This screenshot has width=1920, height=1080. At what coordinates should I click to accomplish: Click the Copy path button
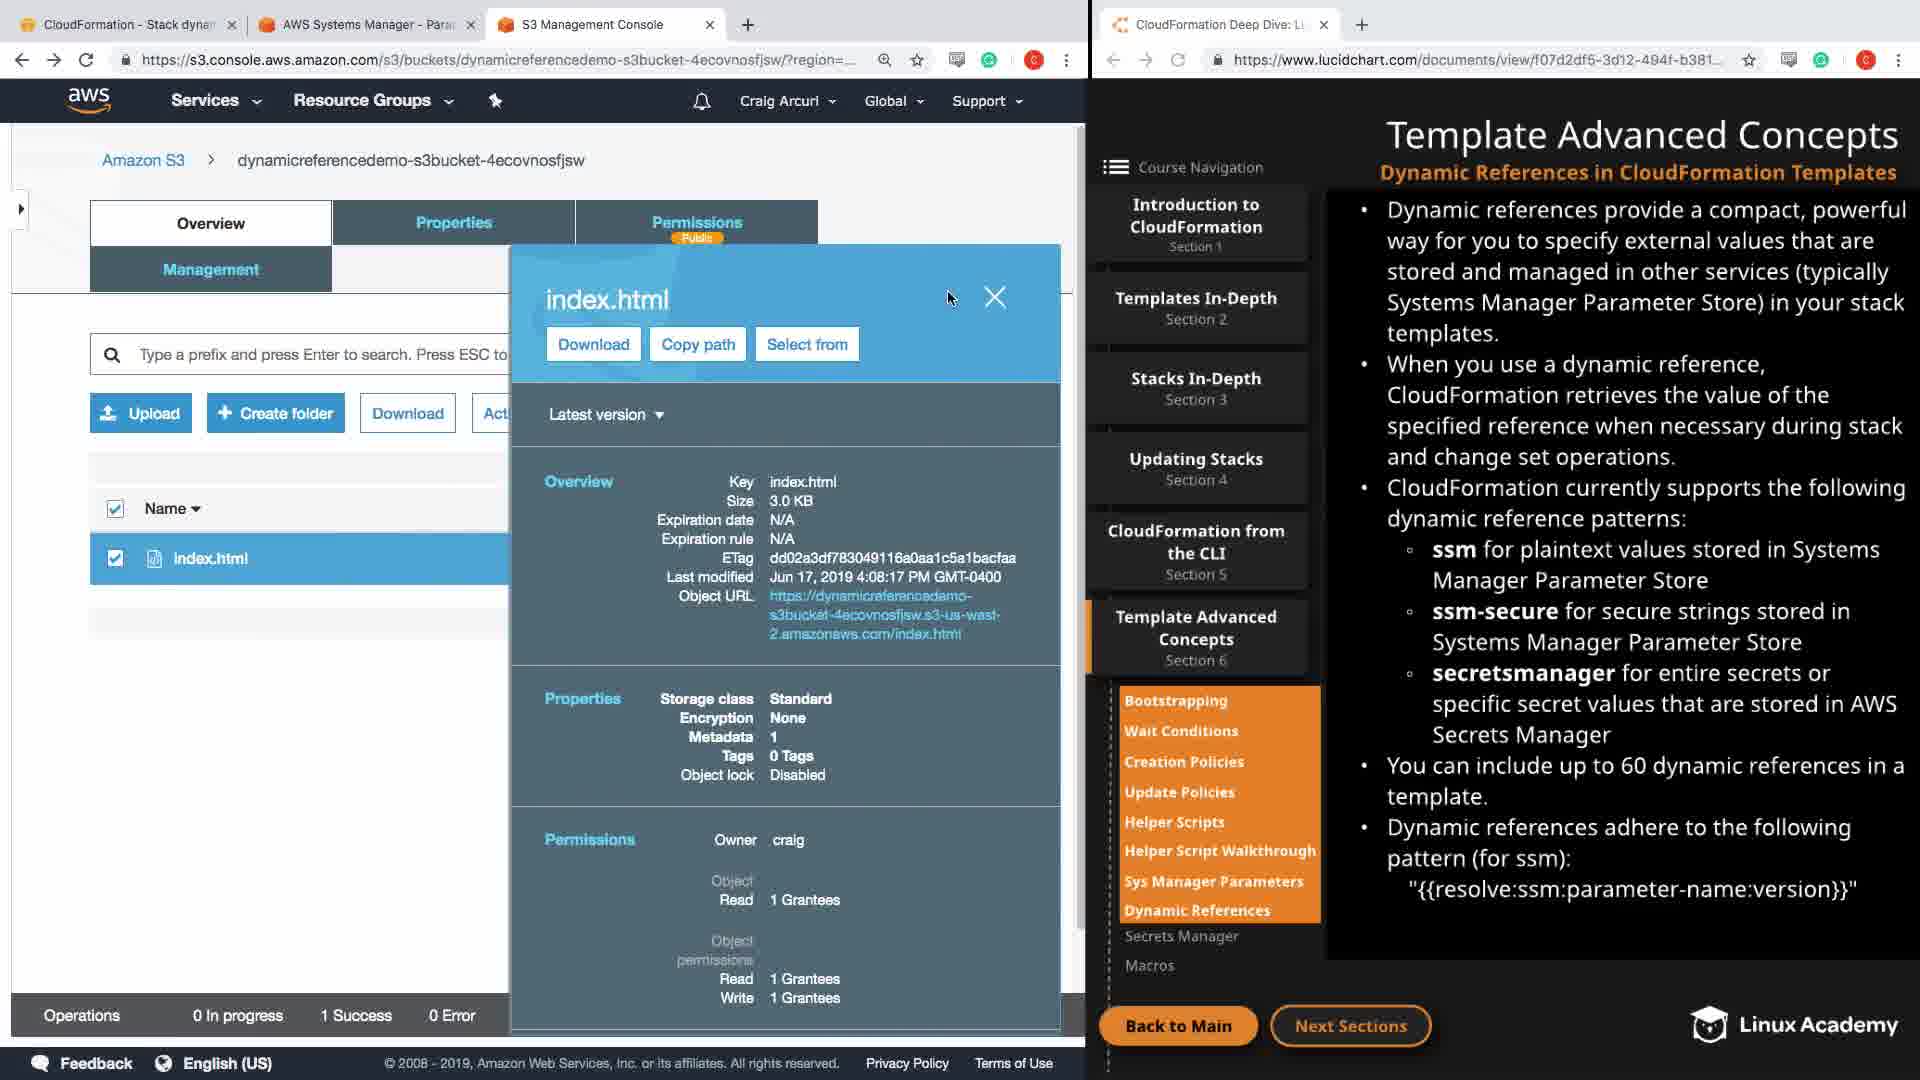pyautogui.click(x=697, y=344)
